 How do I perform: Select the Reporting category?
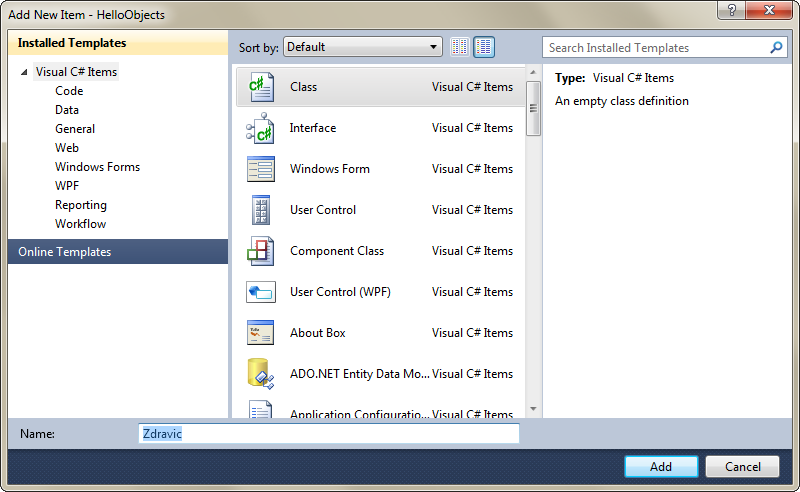click(x=81, y=205)
